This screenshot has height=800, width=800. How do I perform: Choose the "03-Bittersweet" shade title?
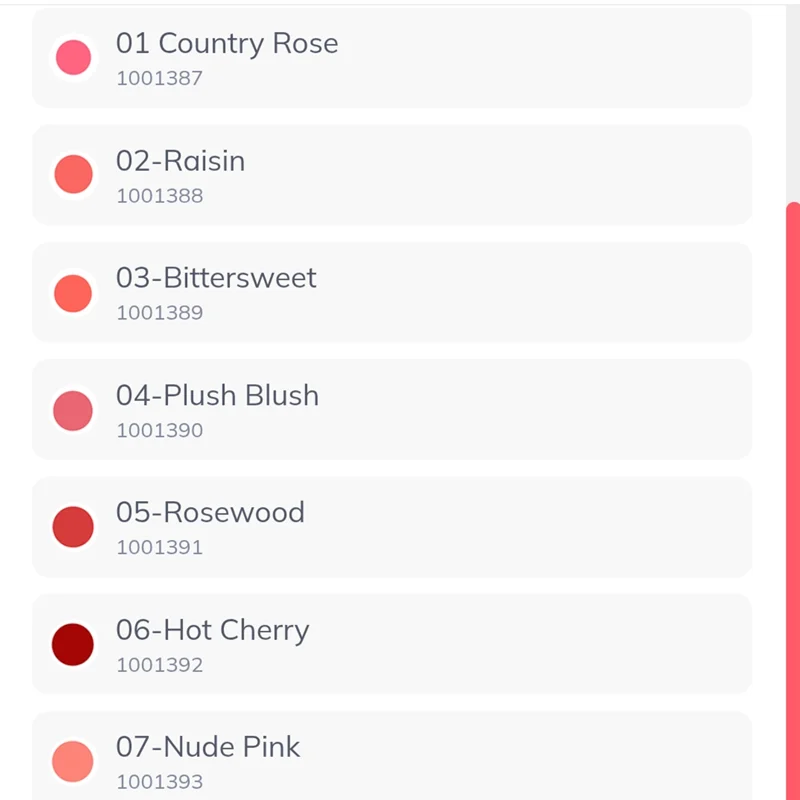point(216,278)
